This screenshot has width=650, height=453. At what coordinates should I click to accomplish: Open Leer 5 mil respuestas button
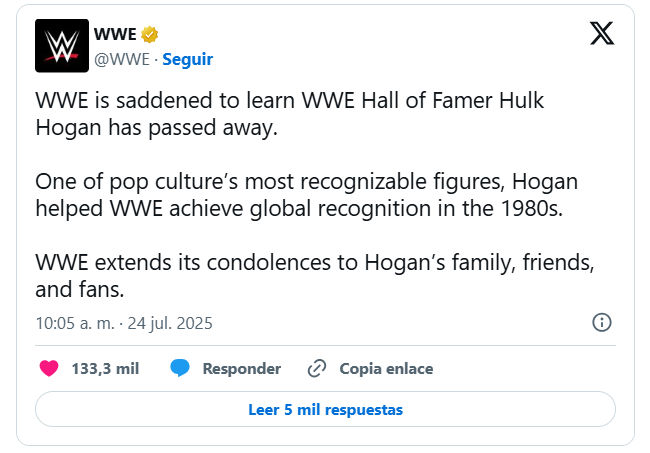click(x=325, y=409)
